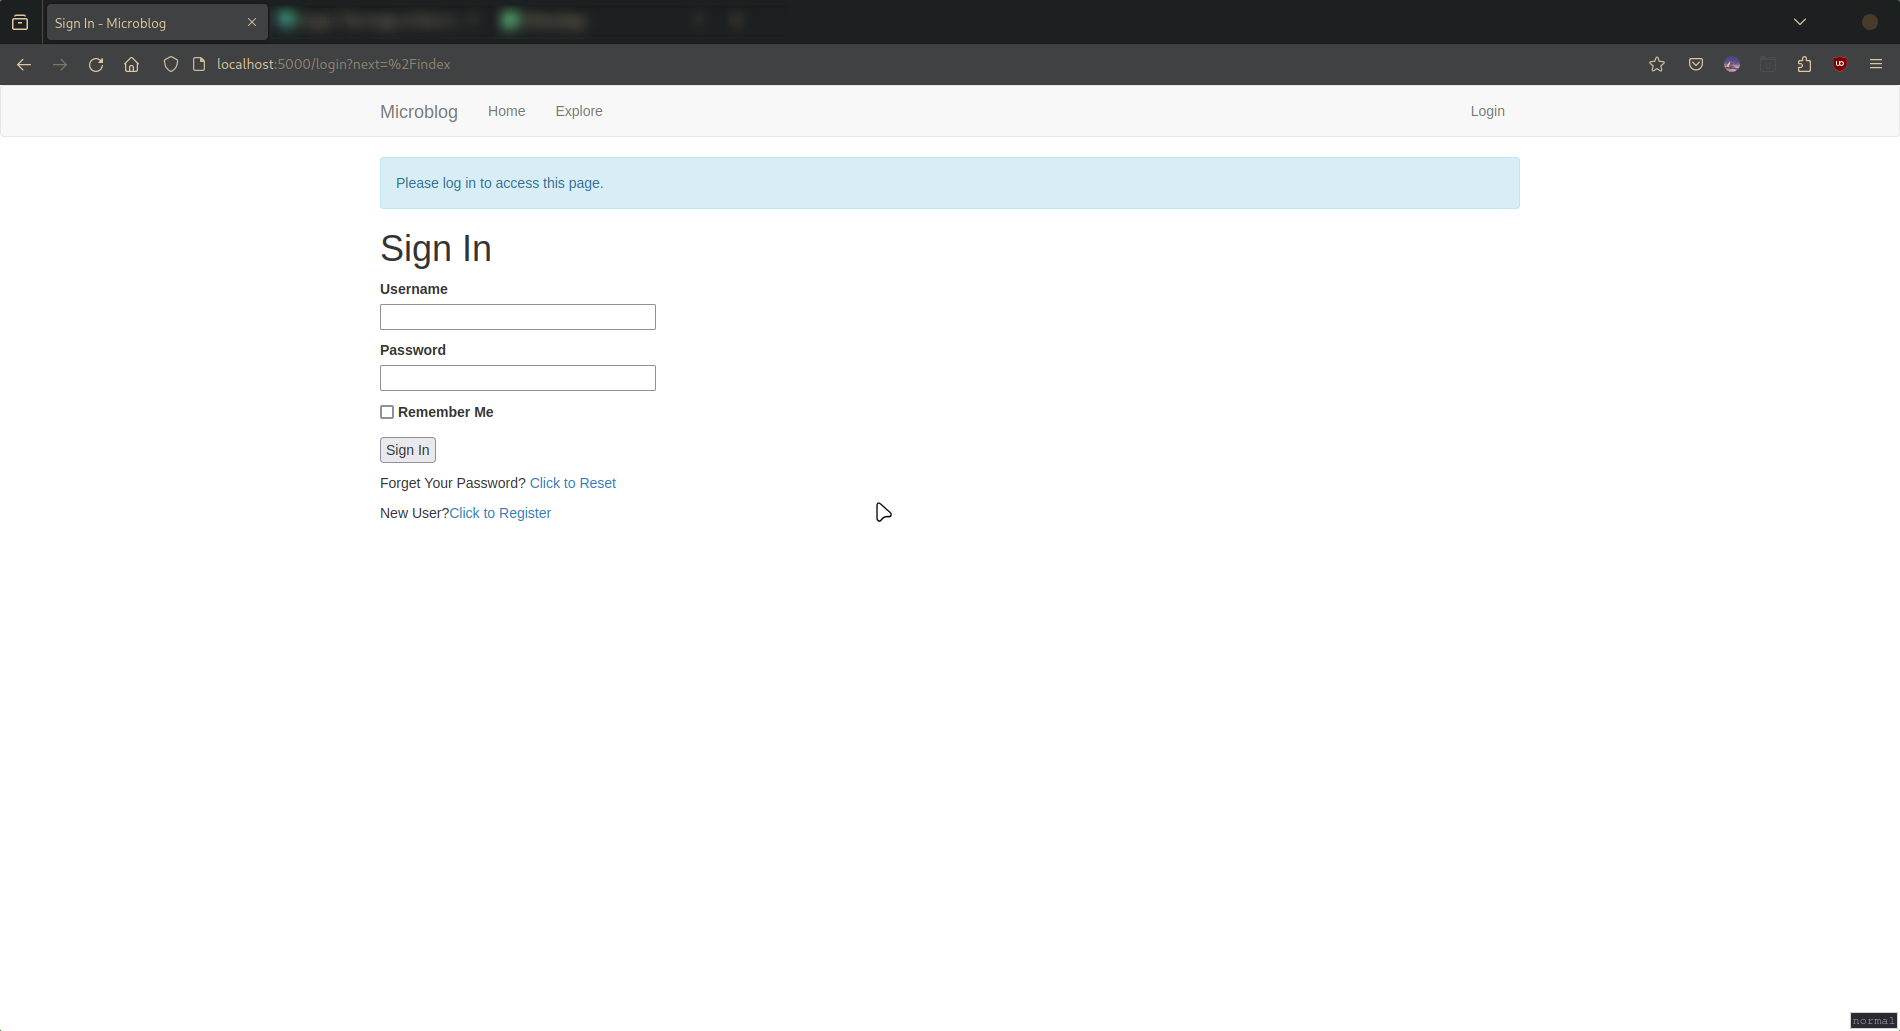The image size is (1900, 1031).
Task: Open the tracking protection shield icon
Action: point(171,64)
